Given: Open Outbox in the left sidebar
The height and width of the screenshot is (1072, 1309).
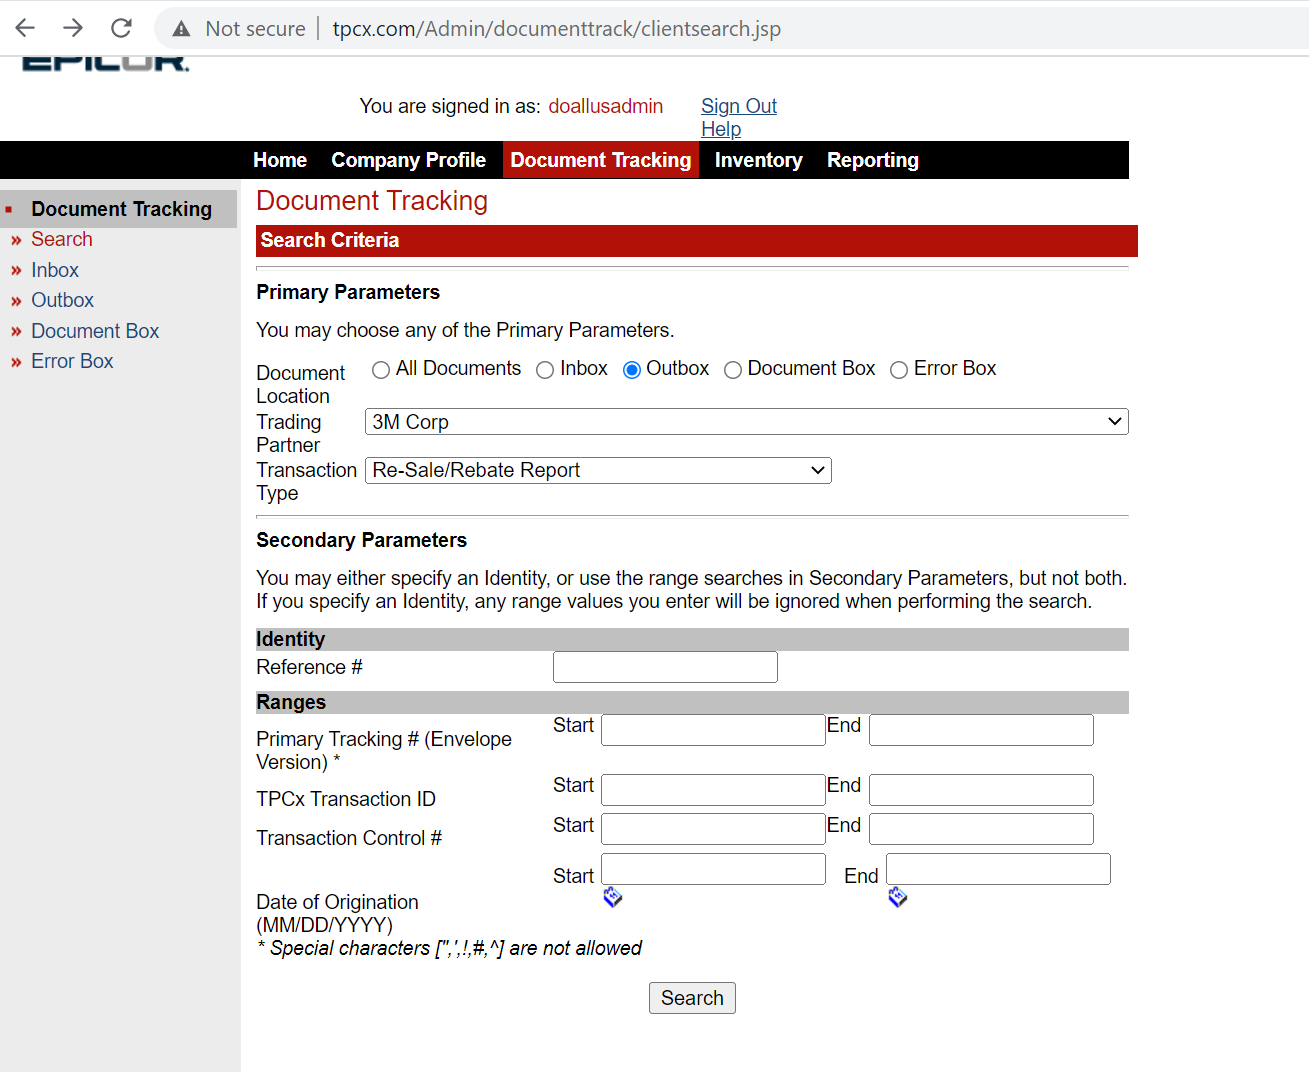Looking at the screenshot, I should coord(62,300).
